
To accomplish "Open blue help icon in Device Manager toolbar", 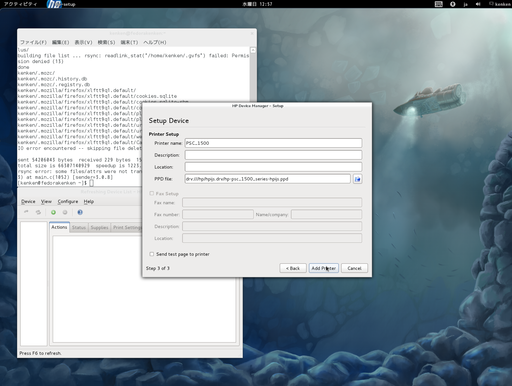I will pos(80,212).
